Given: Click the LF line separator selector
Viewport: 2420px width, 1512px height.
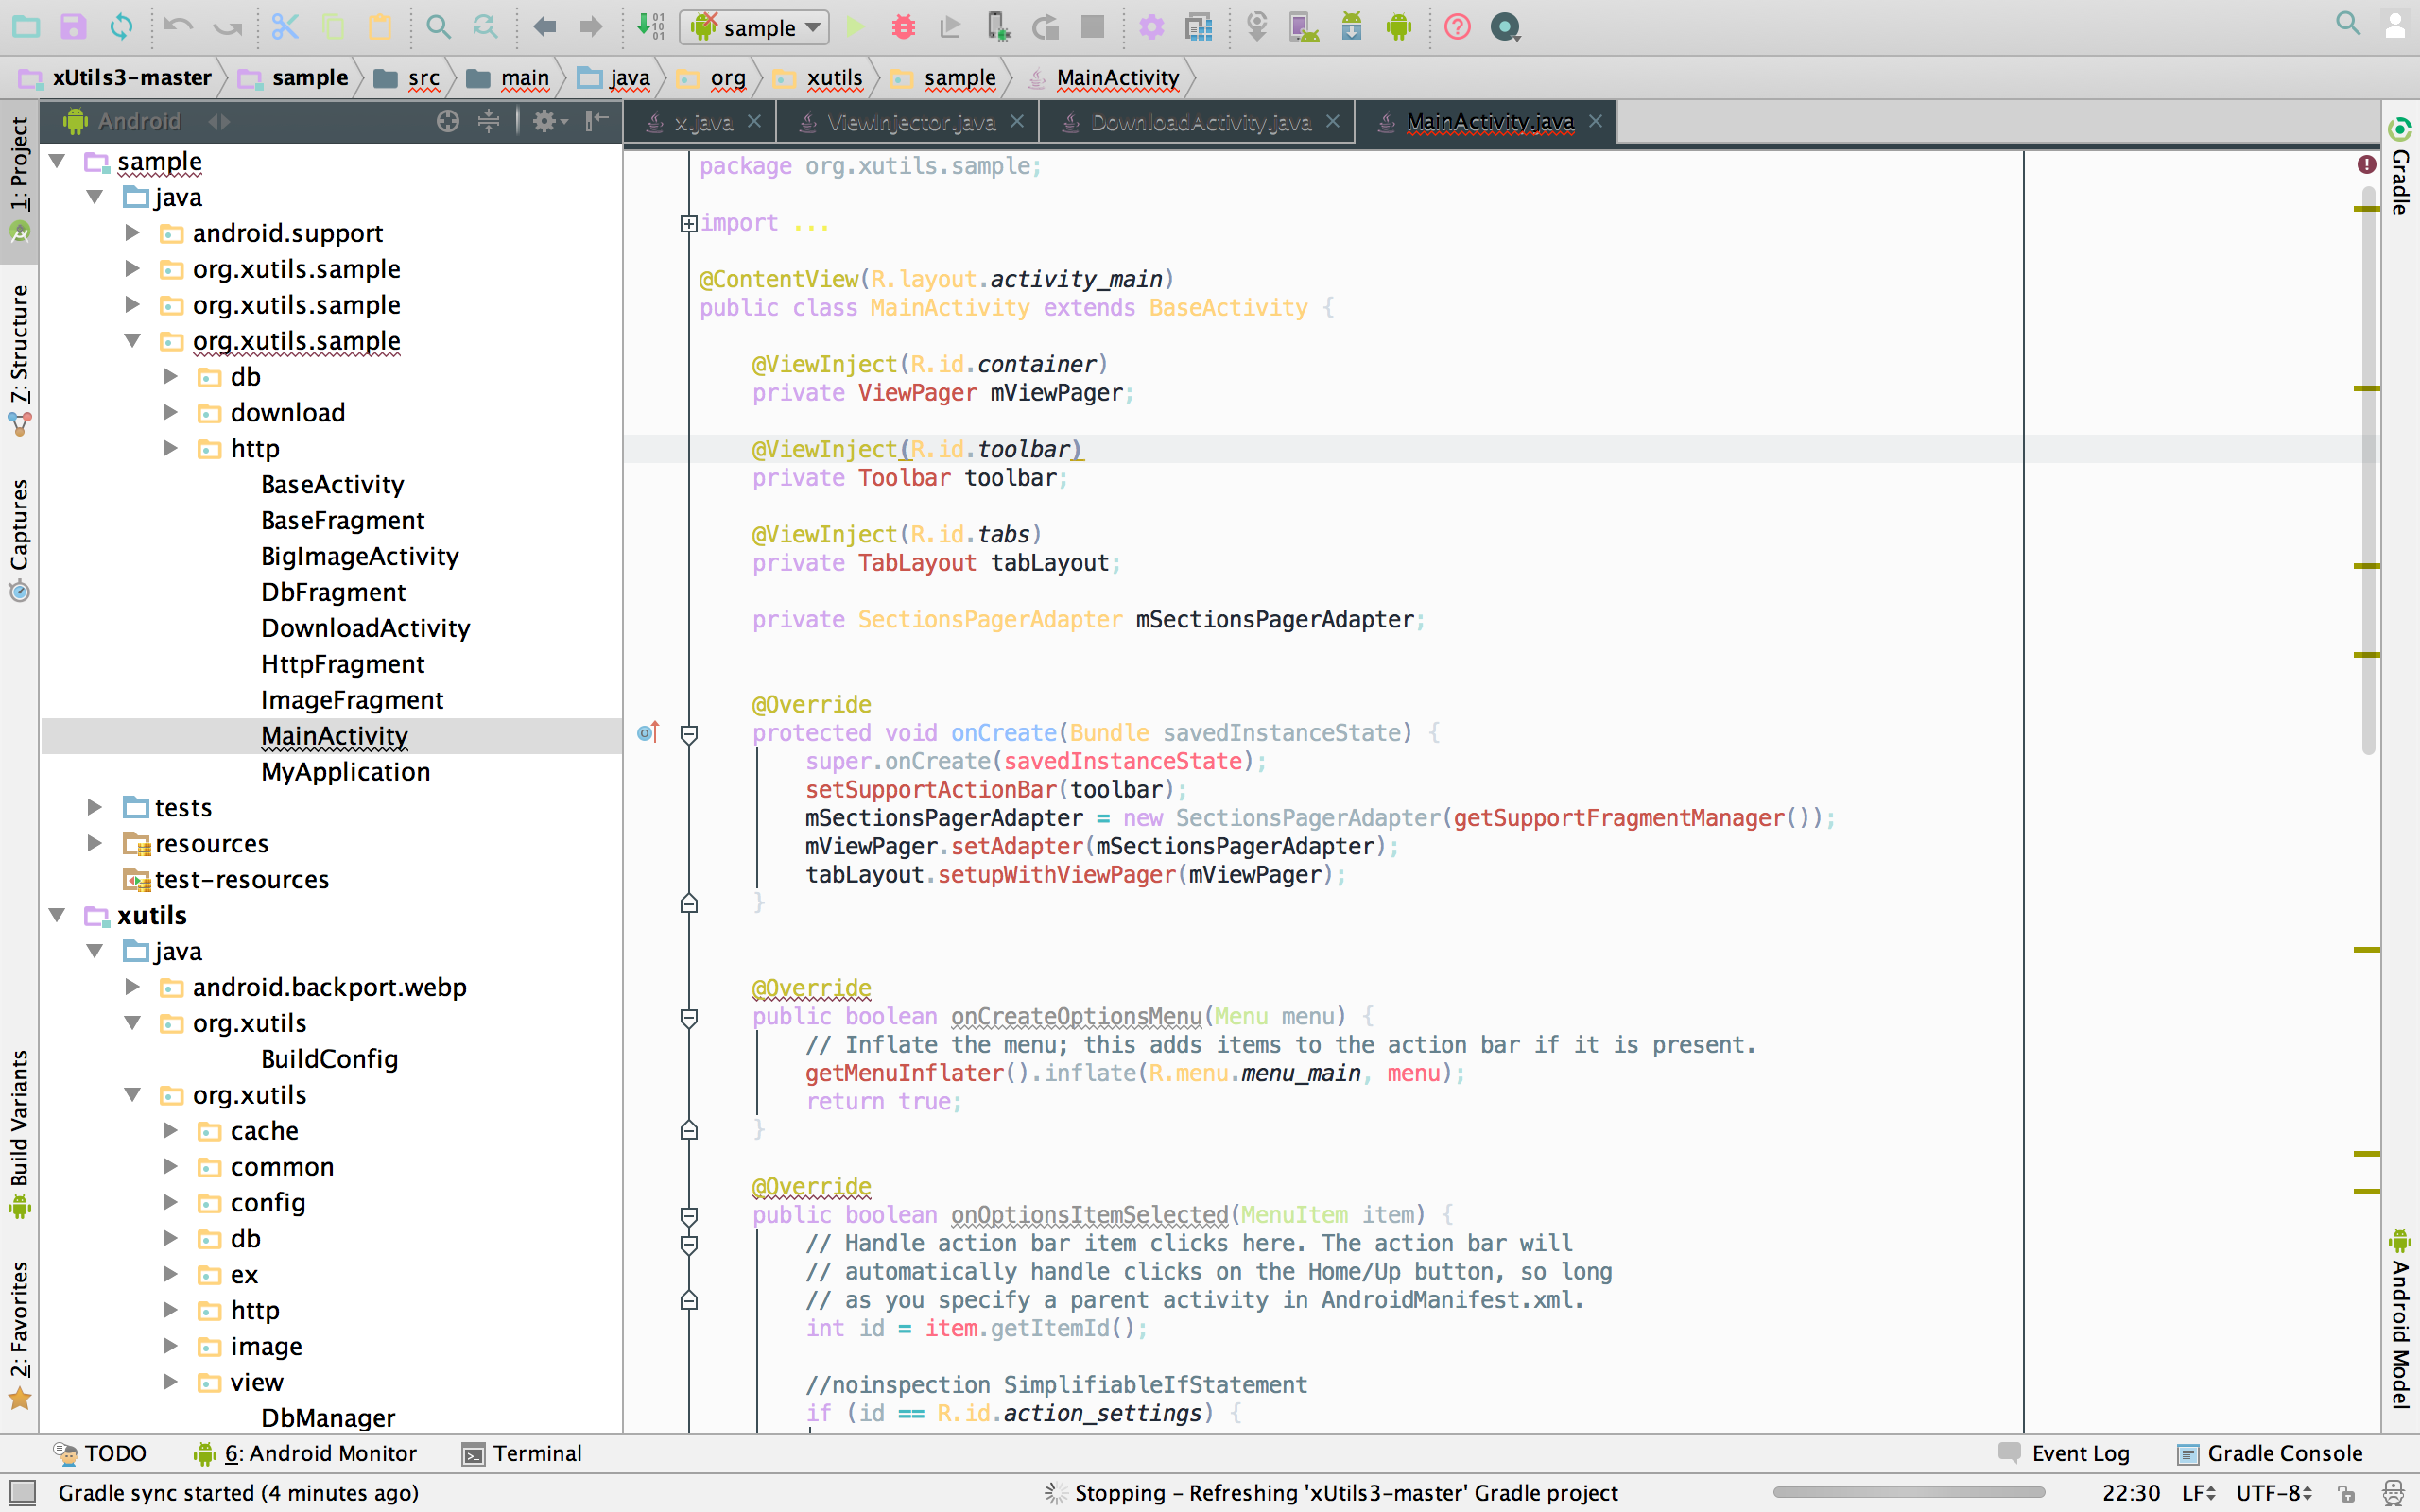Looking at the screenshot, I should pos(2197,1492).
